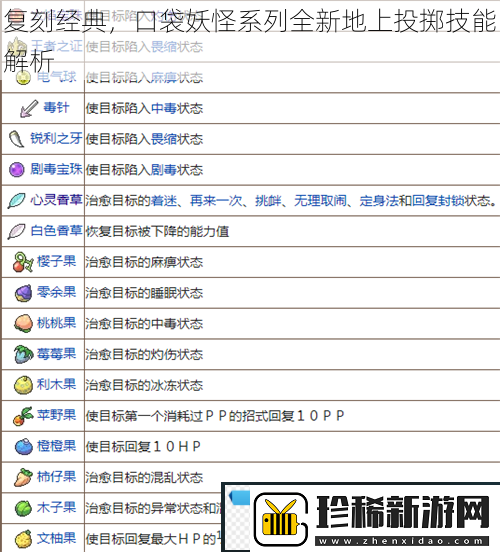This screenshot has width=500, height=552.
Task: Click the blue Oran Berry (橙橙果) icon
Action: (x=23, y=446)
